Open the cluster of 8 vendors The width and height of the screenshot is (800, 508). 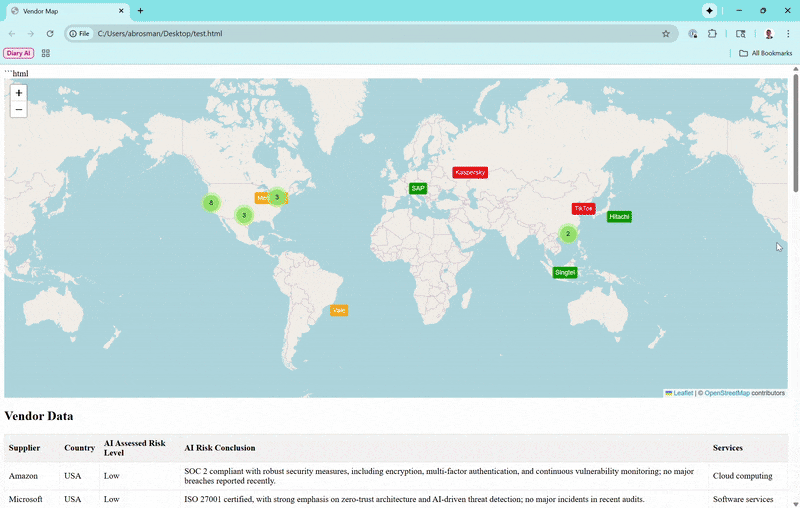211,202
